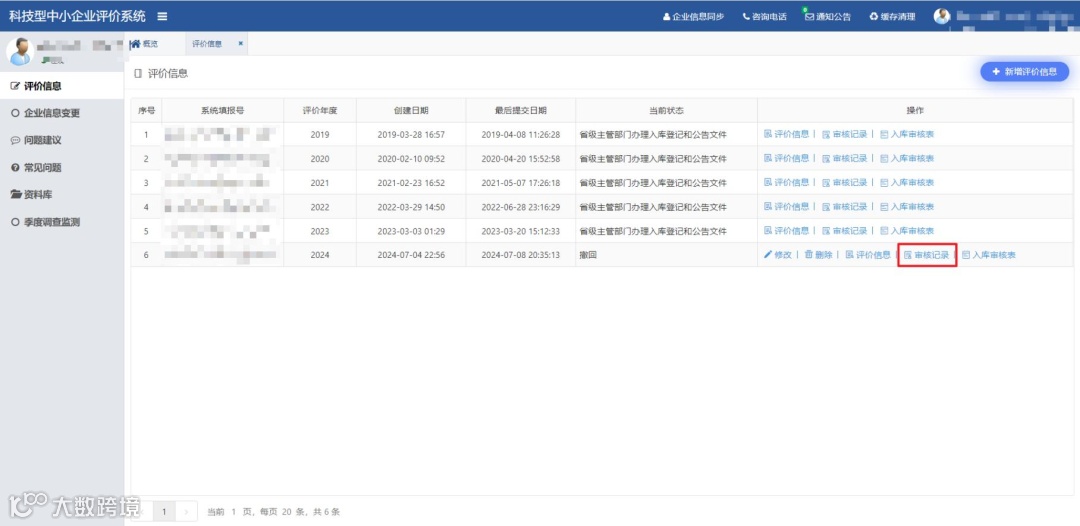
Task: Select the date 2022-03-29 14:50
Action: click(x=411, y=207)
